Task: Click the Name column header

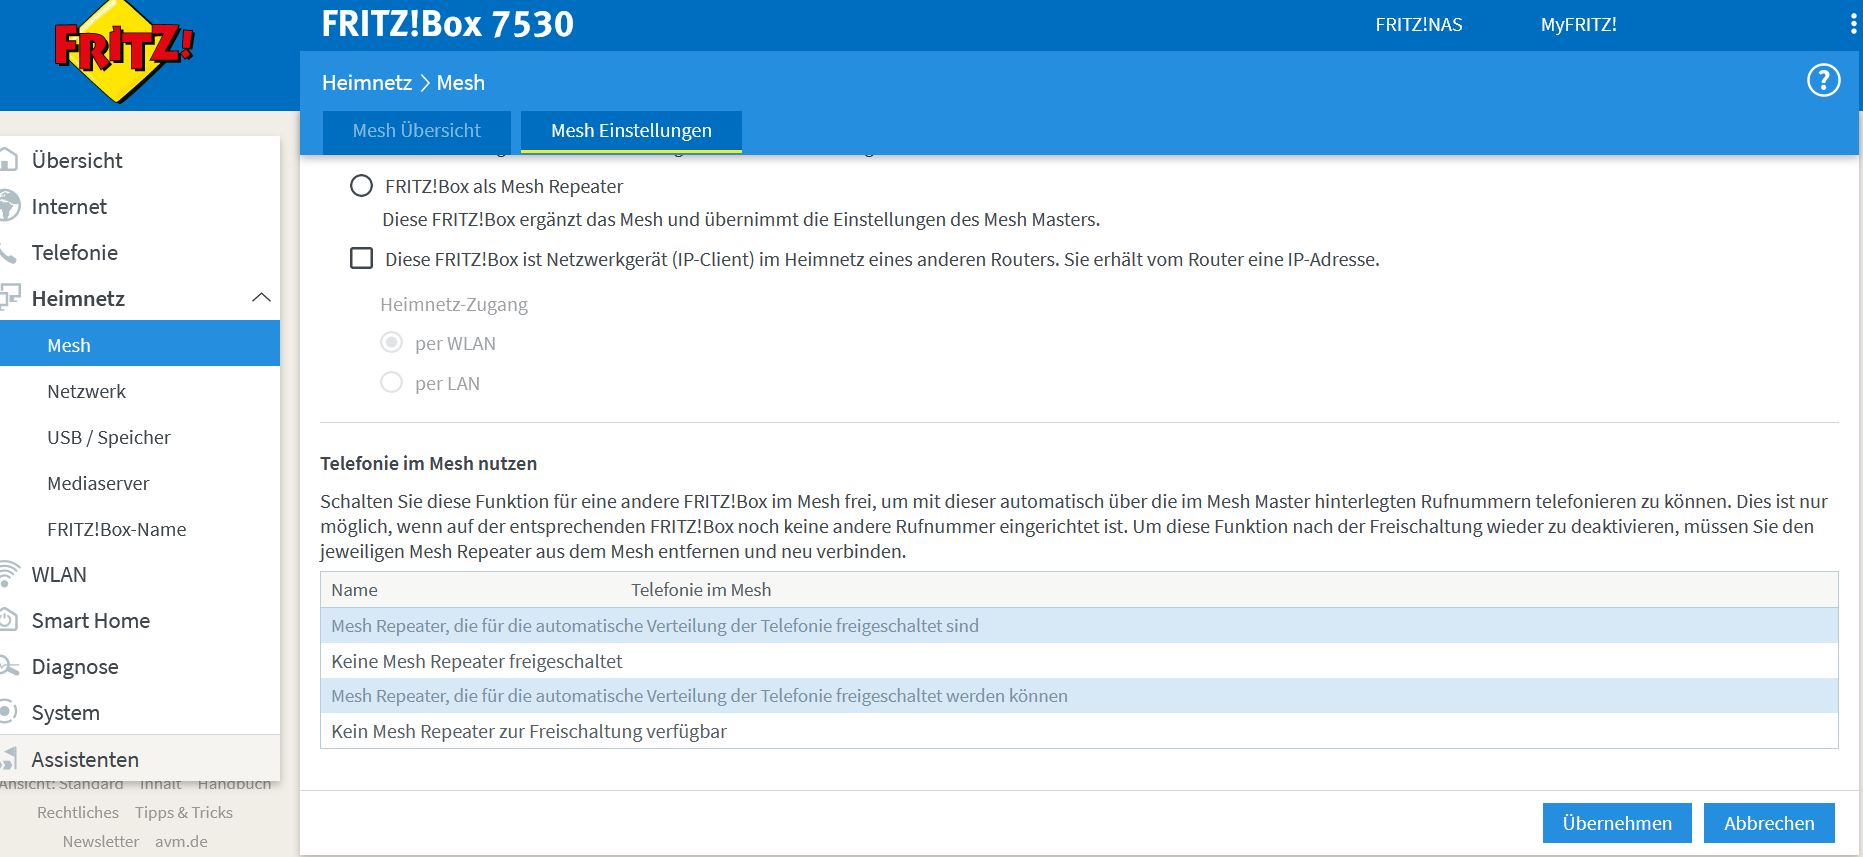Action: pos(355,590)
